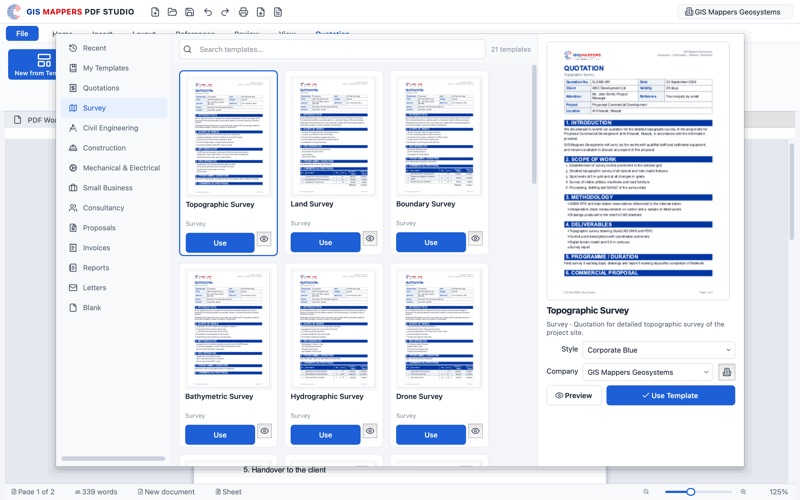Open the File menu
Viewport: 800px width, 500px height.
point(22,33)
